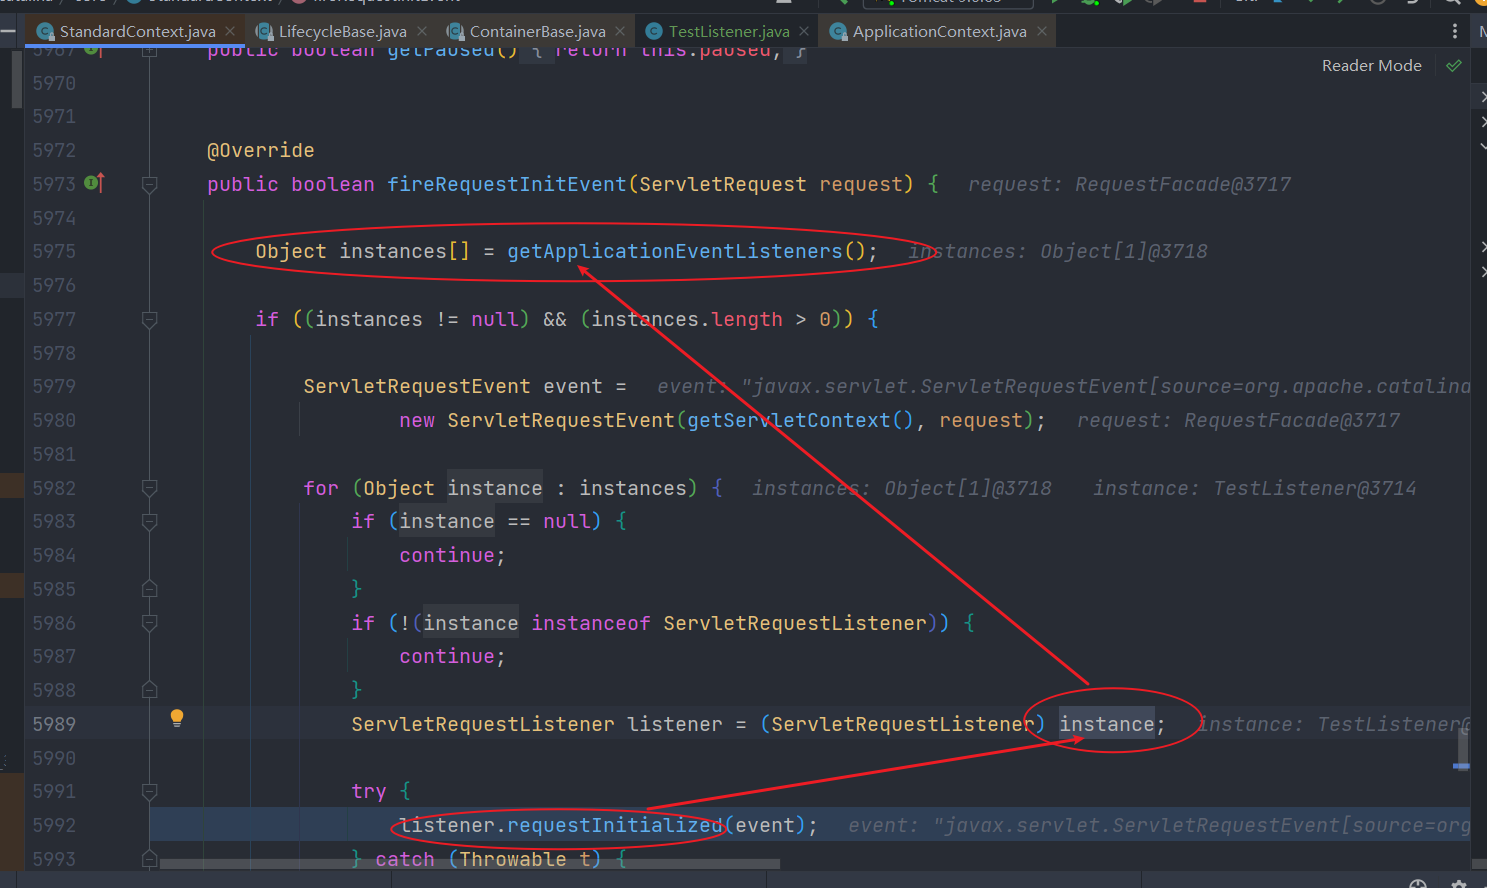
Task: Close the StandardContext.java tab
Action: [x=231, y=31]
